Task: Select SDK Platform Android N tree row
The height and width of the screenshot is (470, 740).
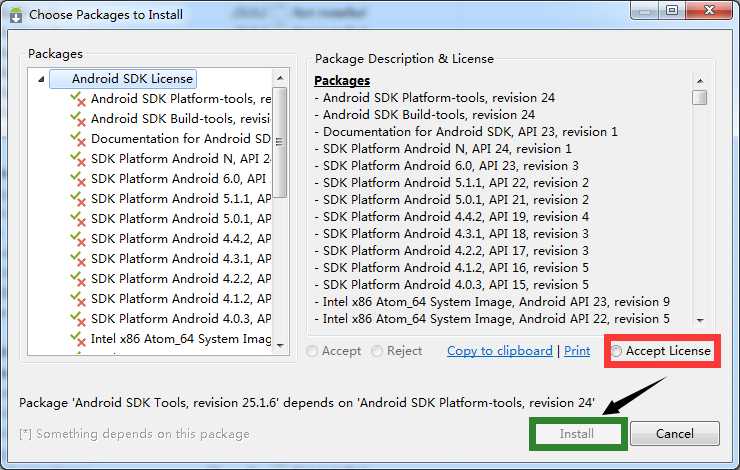Action: tap(181, 159)
